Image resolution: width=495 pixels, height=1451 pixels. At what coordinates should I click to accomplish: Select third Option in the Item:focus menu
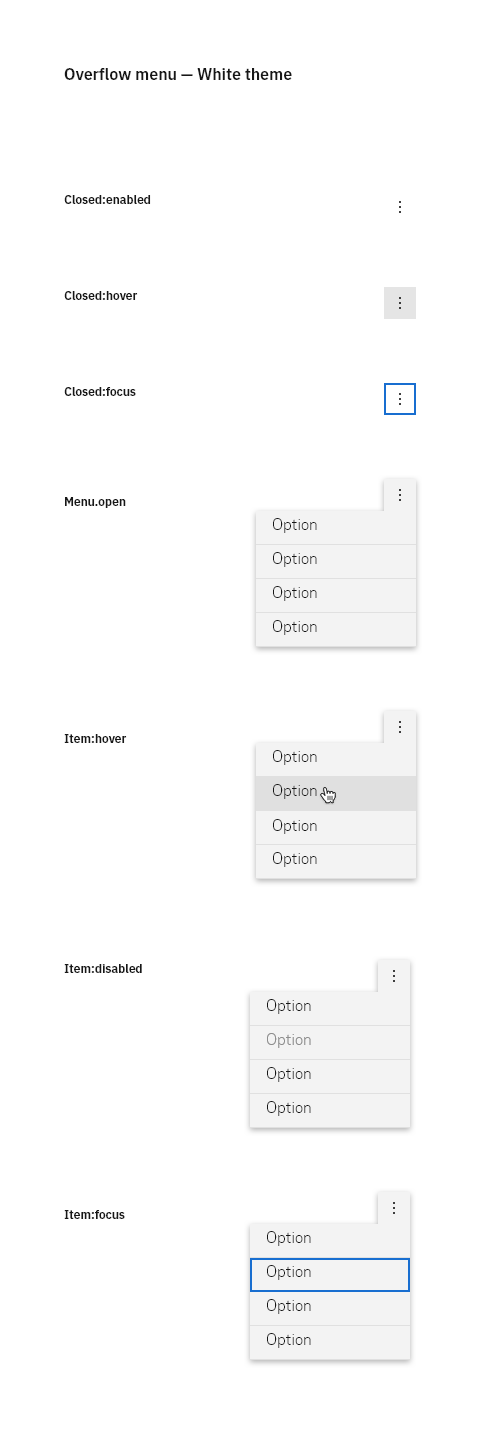tap(330, 1308)
